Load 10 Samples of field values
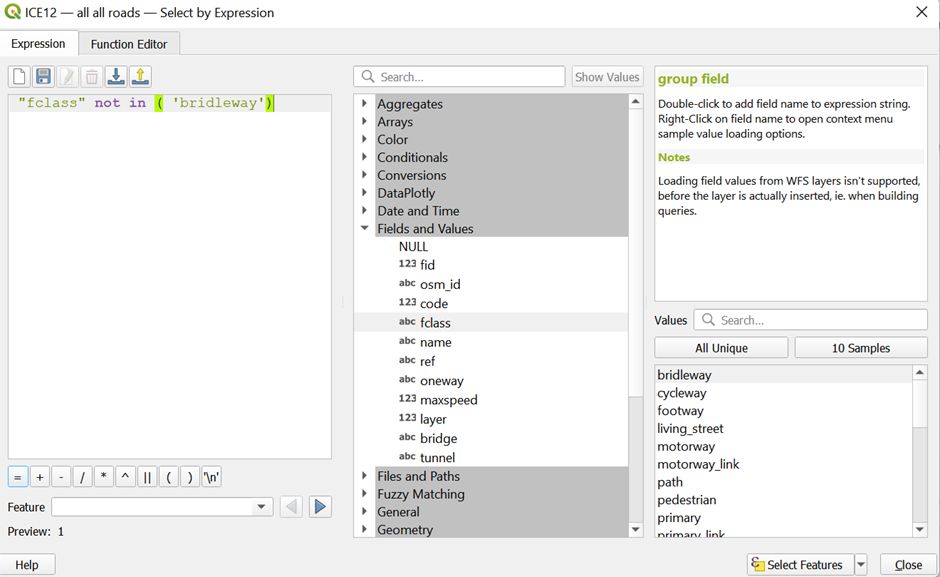 860,348
